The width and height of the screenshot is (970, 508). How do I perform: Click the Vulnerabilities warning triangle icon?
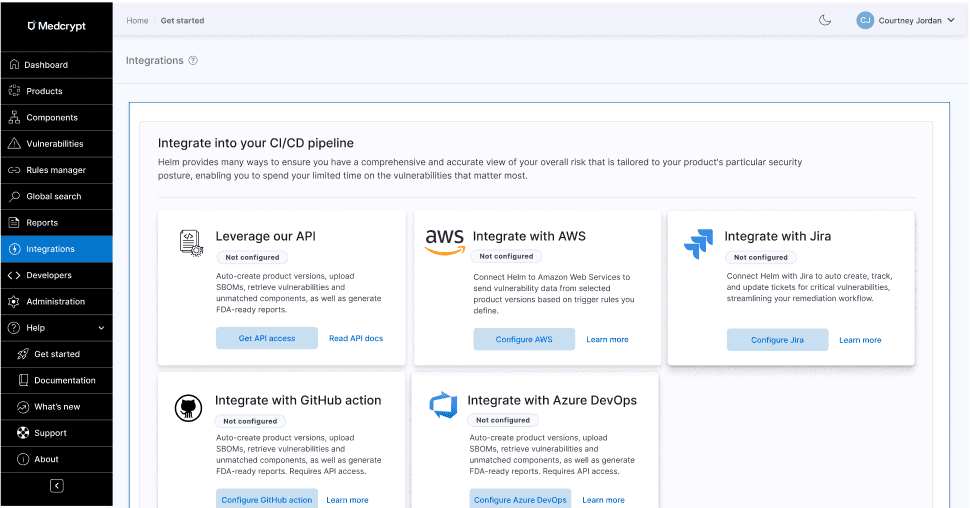coord(14,144)
